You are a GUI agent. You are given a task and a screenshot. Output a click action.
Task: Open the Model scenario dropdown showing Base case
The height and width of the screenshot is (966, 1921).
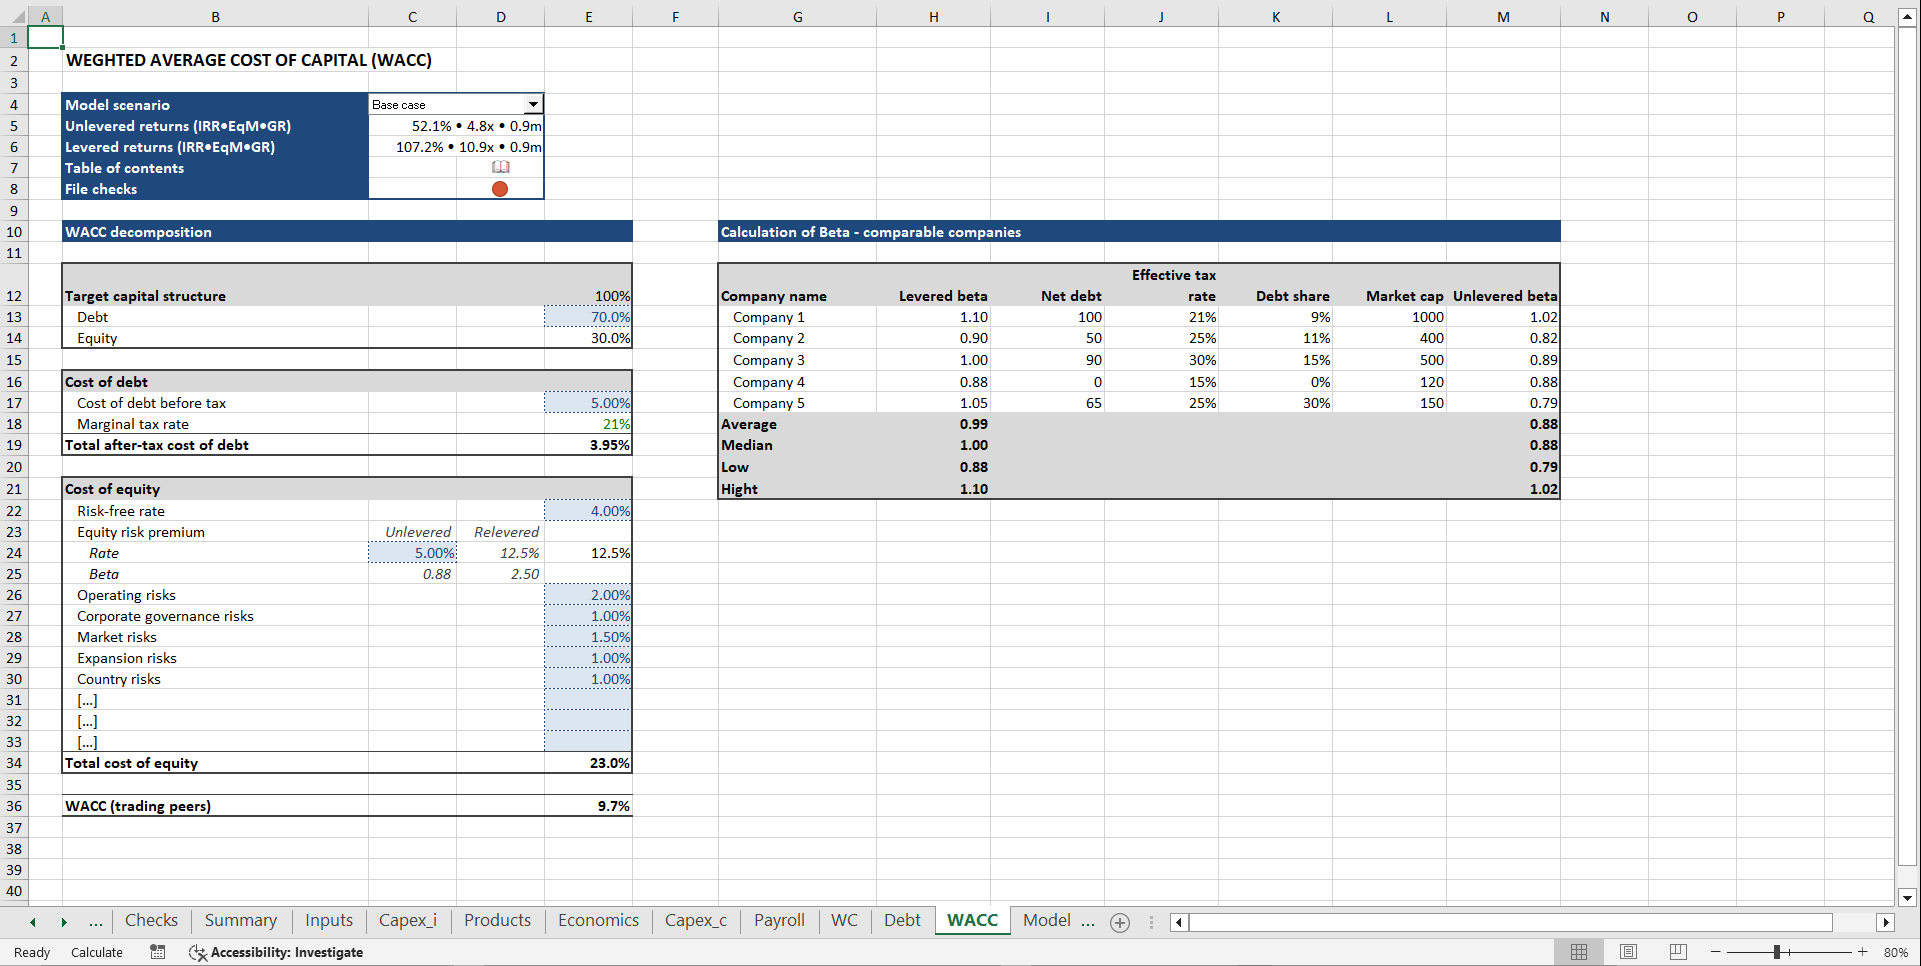pos(535,104)
